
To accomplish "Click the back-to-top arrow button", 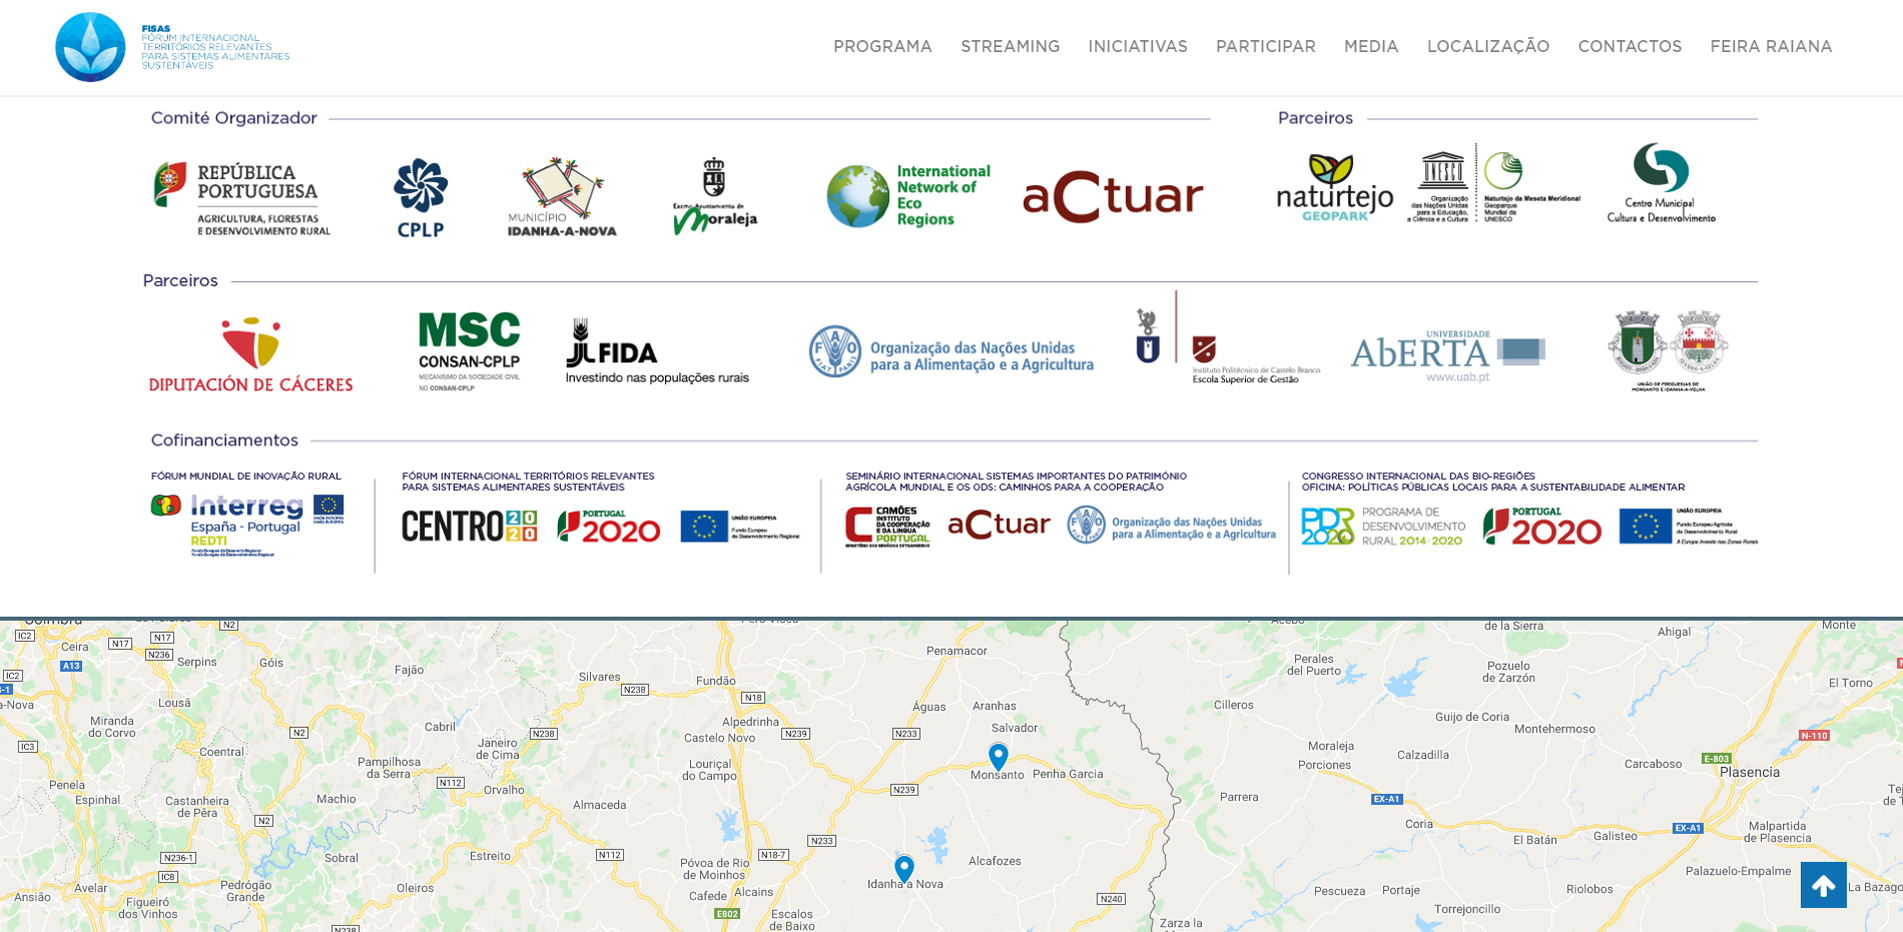I will pyautogui.click(x=1824, y=885).
